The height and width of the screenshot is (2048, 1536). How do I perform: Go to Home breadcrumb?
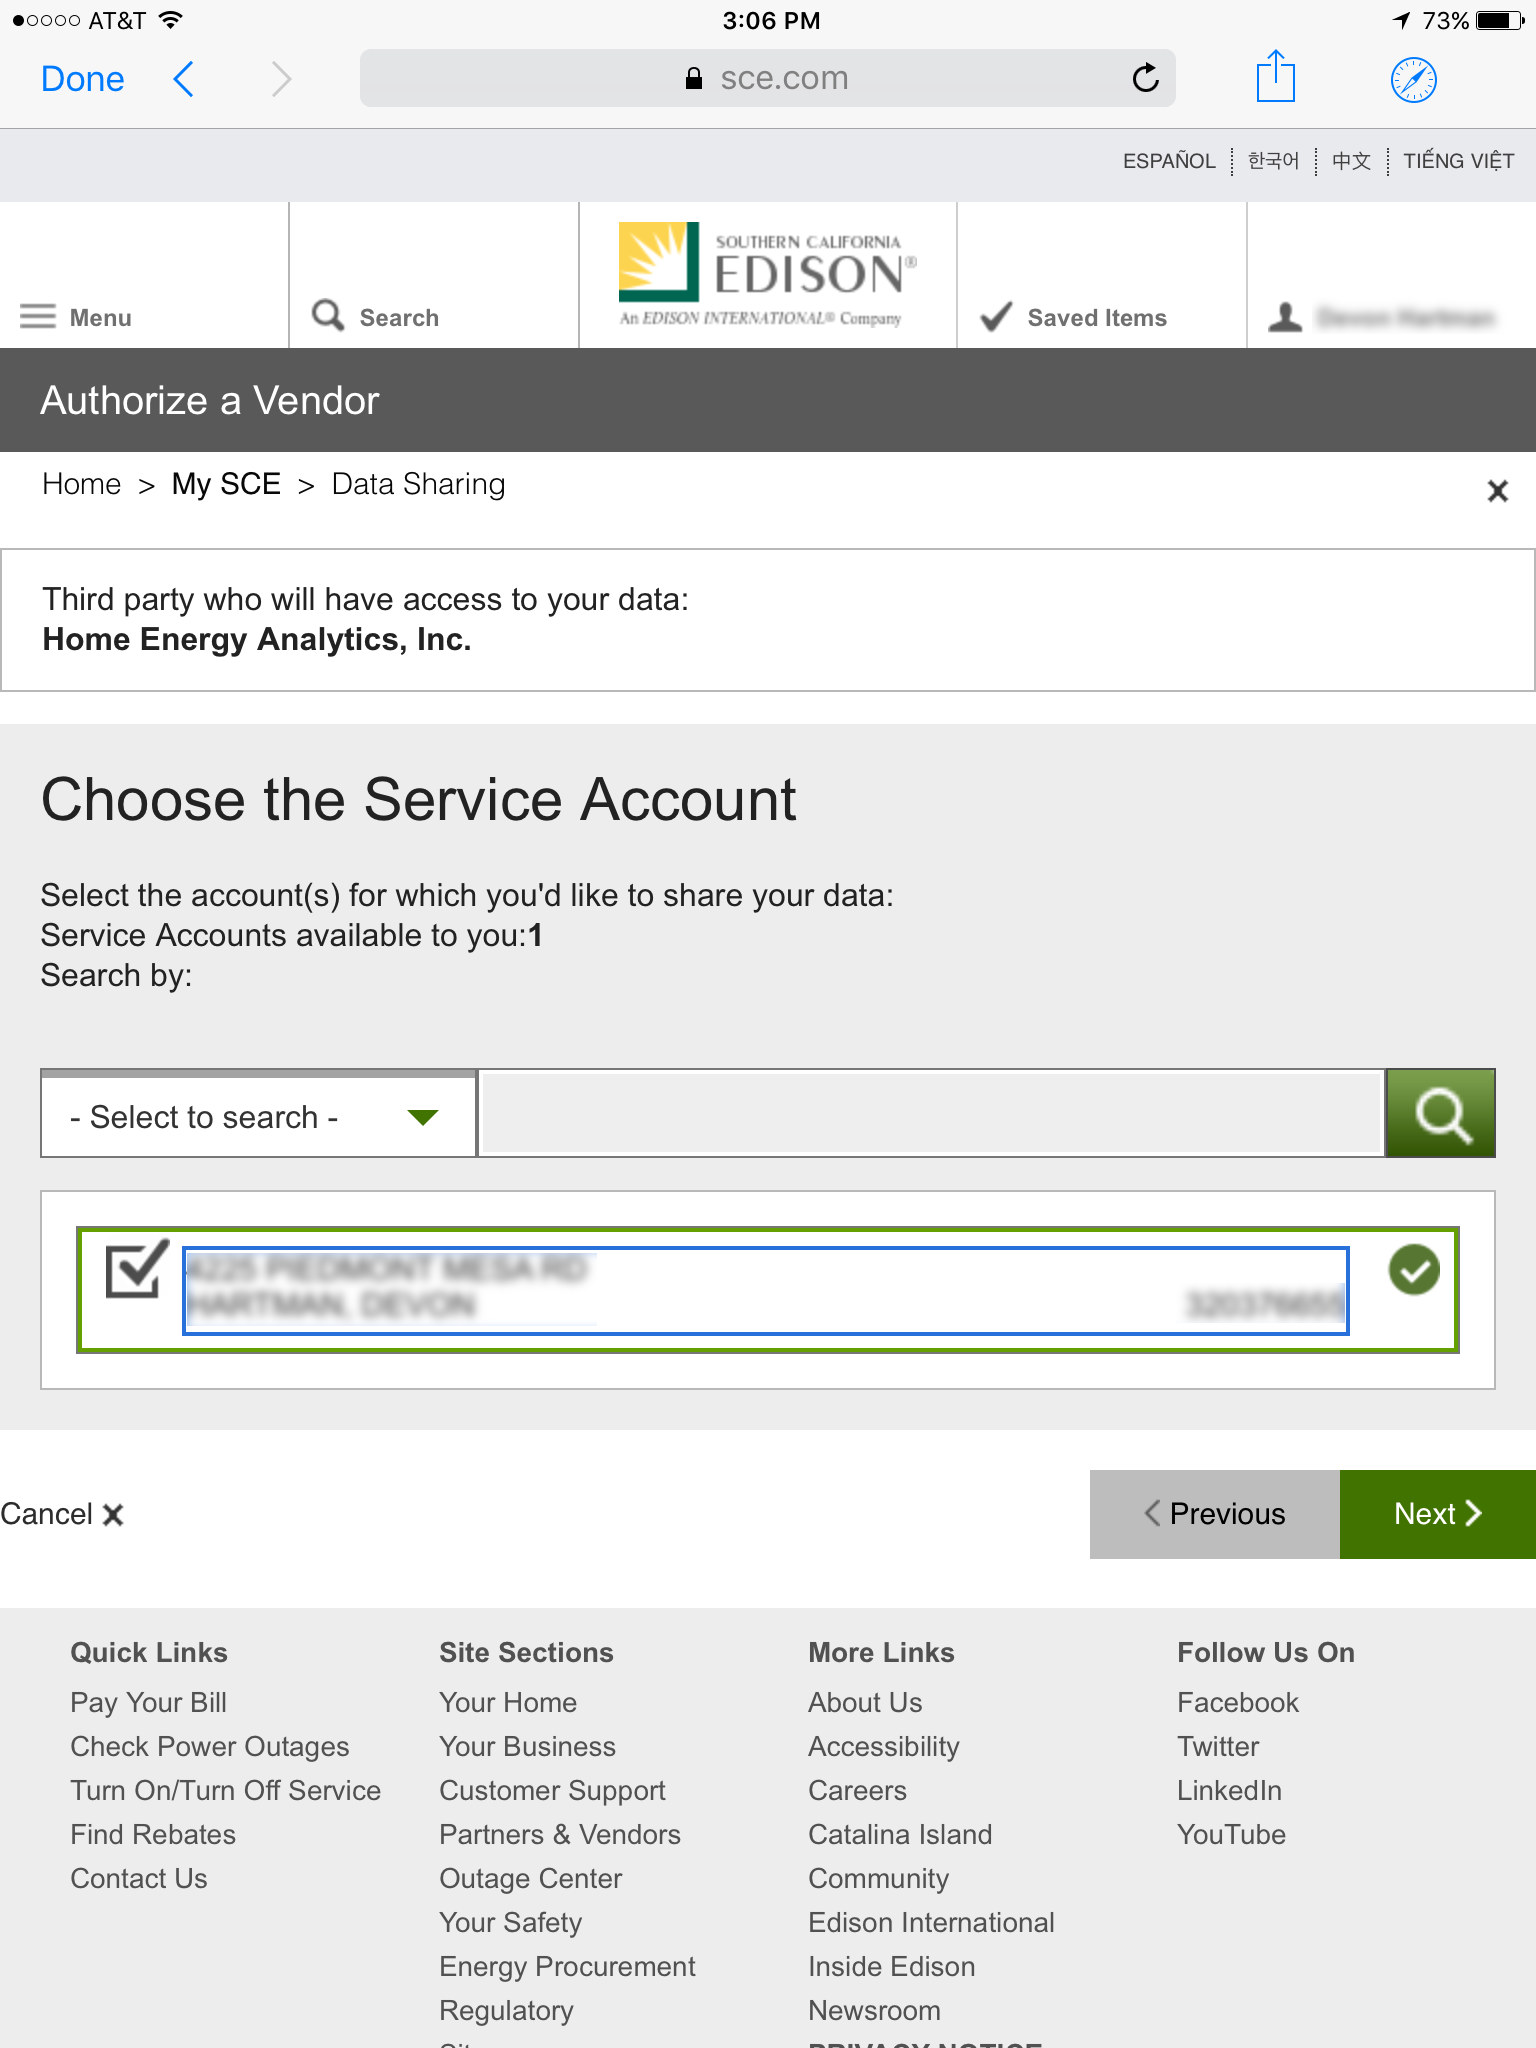[81, 484]
